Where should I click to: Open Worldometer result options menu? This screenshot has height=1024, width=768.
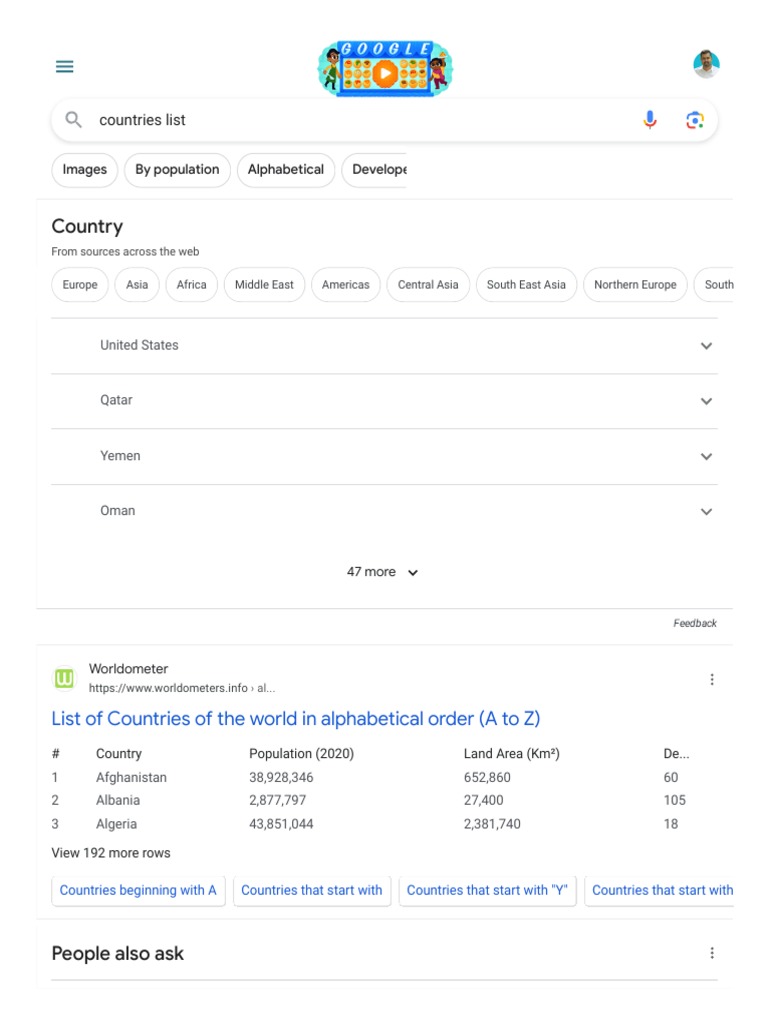(712, 680)
